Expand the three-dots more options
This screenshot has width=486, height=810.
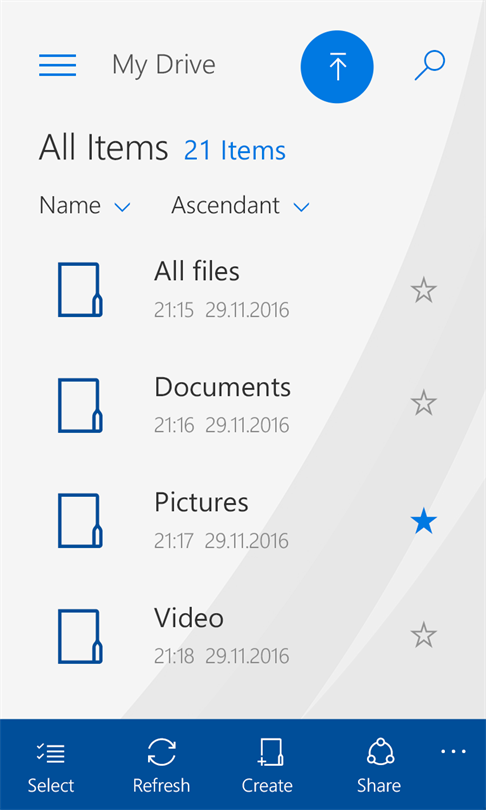[453, 752]
